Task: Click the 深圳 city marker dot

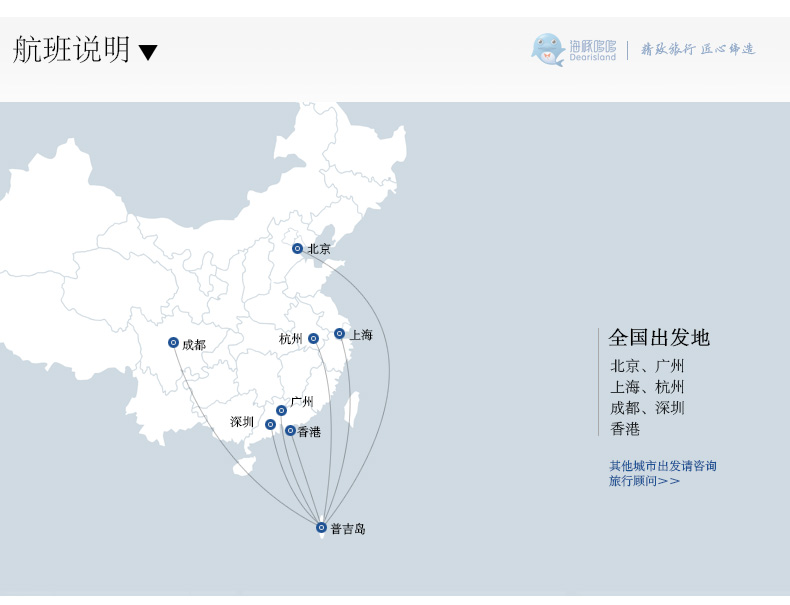Action: (x=271, y=425)
